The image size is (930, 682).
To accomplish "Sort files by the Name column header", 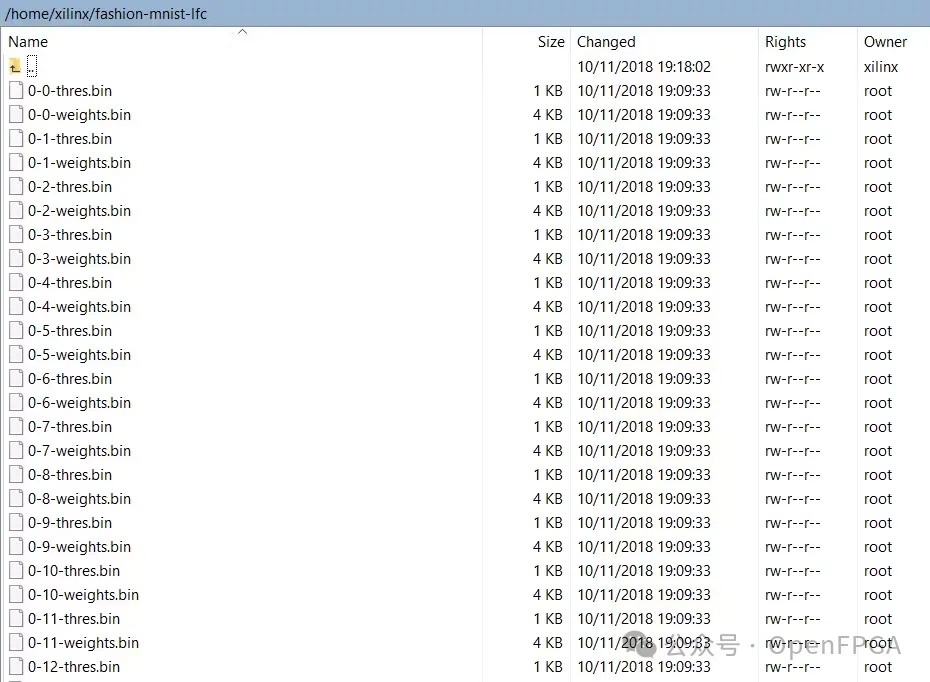I will pyautogui.click(x=28, y=42).
